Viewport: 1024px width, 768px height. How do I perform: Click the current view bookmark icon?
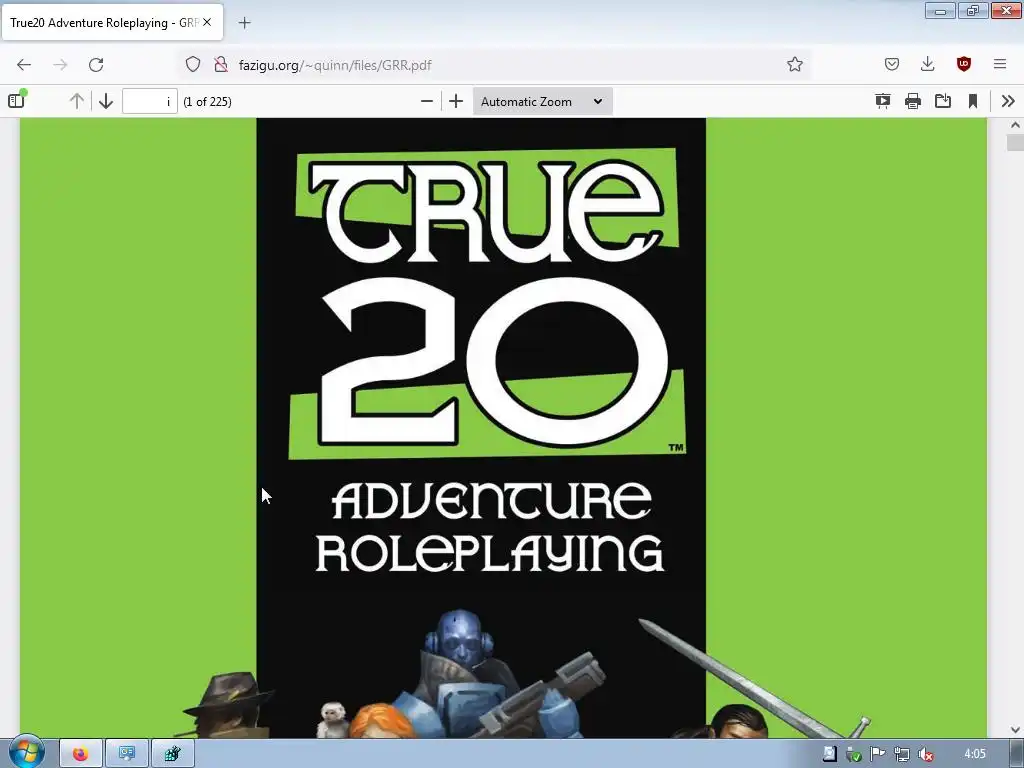[x=972, y=101]
